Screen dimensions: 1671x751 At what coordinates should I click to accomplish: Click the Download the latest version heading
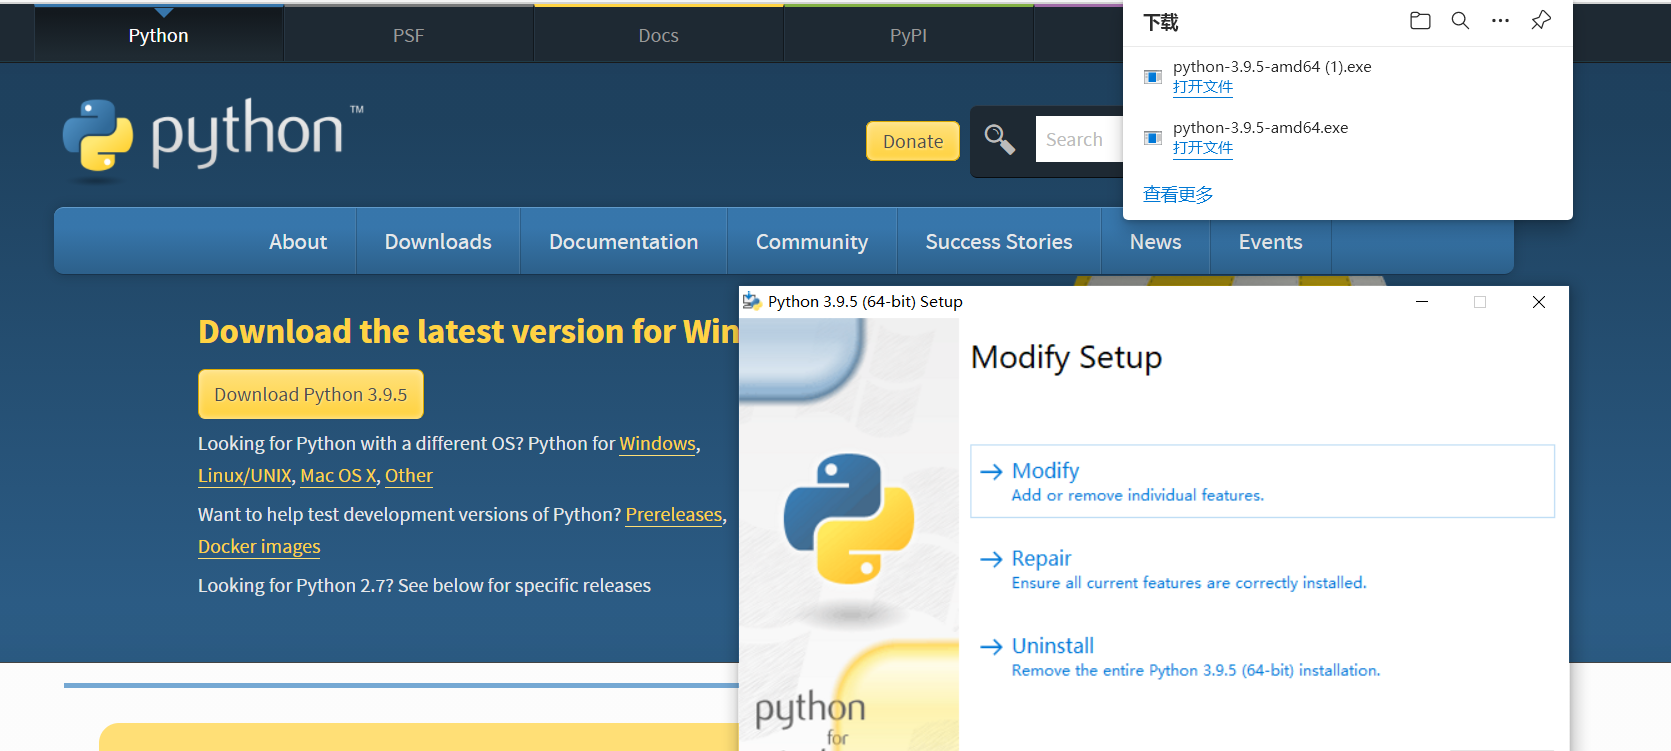pos(468,331)
